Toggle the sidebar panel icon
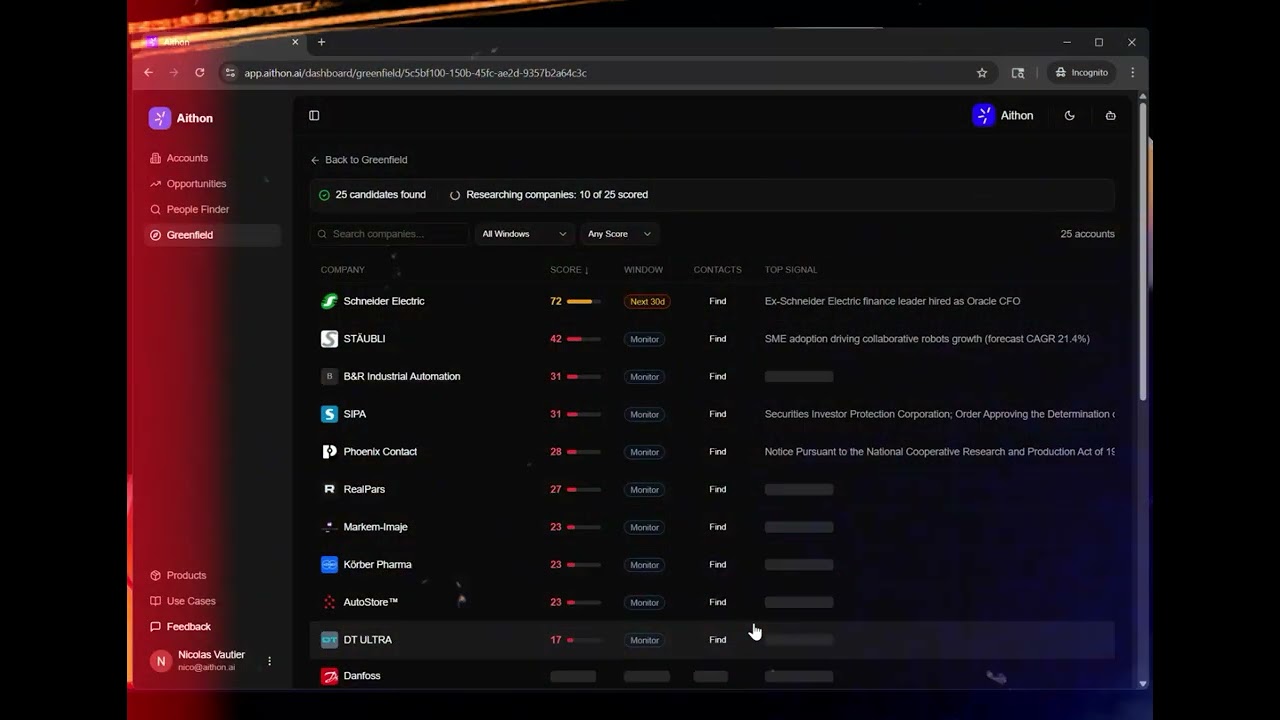 [314, 116]
